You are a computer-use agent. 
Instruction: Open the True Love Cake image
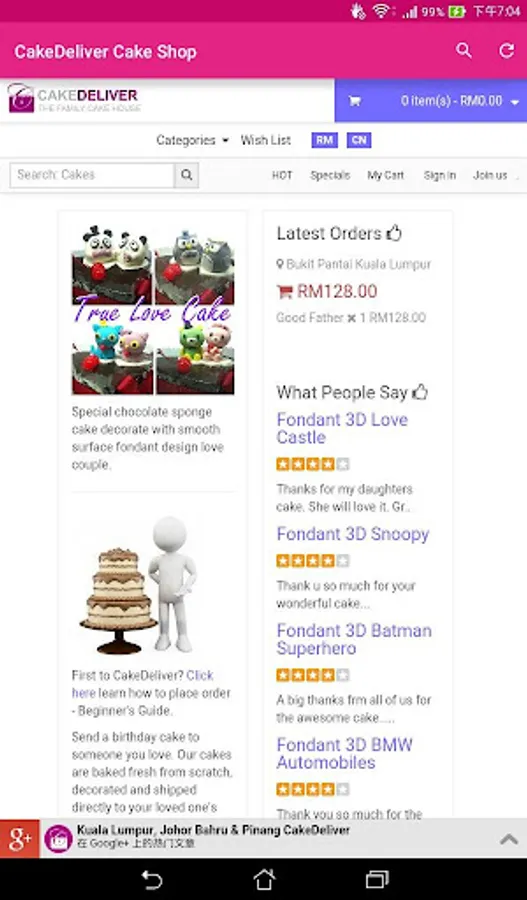coord(153,310)
